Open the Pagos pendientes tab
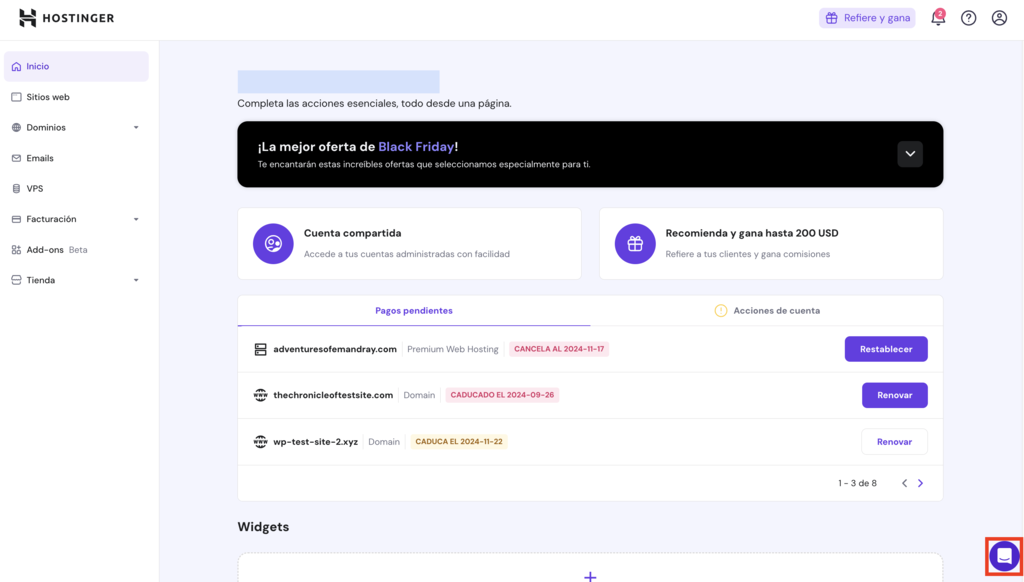1024x582 pixels. [x=413, y=310]
